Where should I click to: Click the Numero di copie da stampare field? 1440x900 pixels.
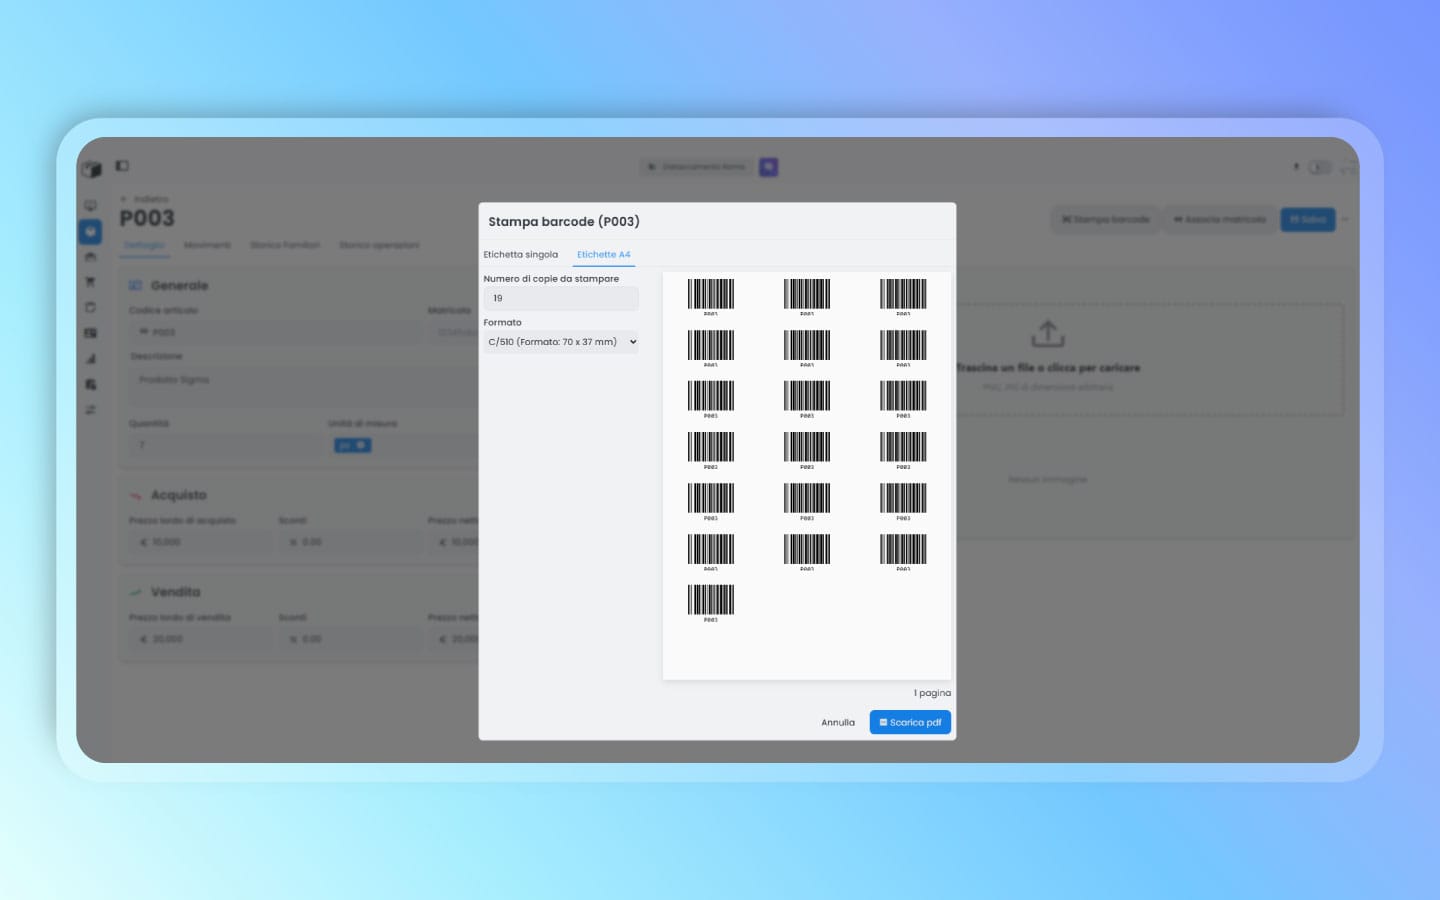click(x=560, y=298)
